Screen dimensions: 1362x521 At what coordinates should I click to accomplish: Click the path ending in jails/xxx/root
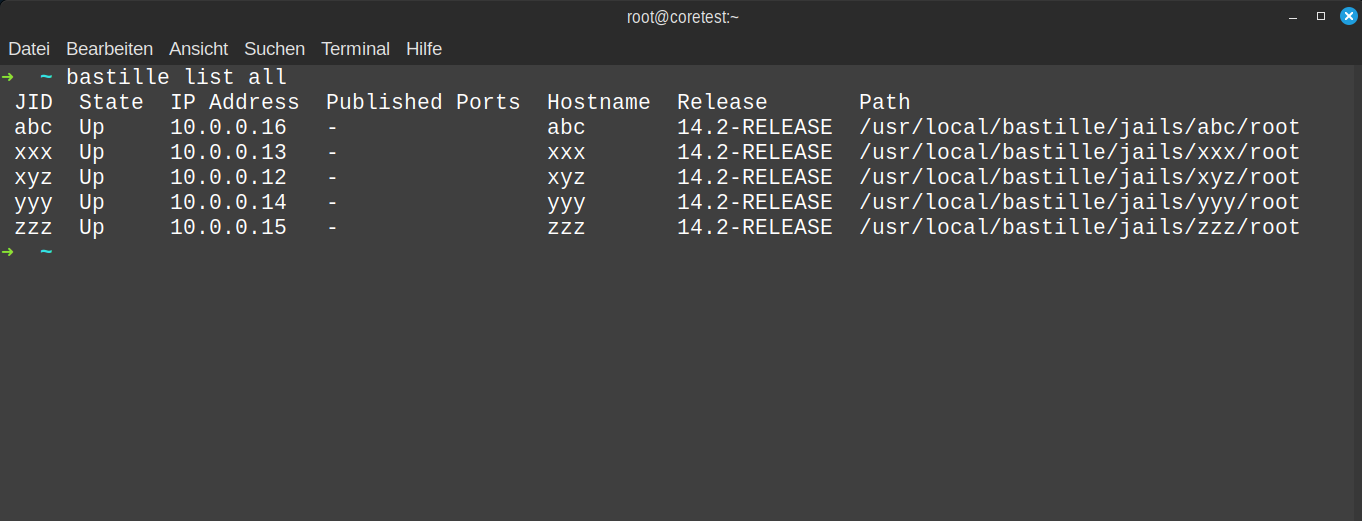pos(1079,152)
